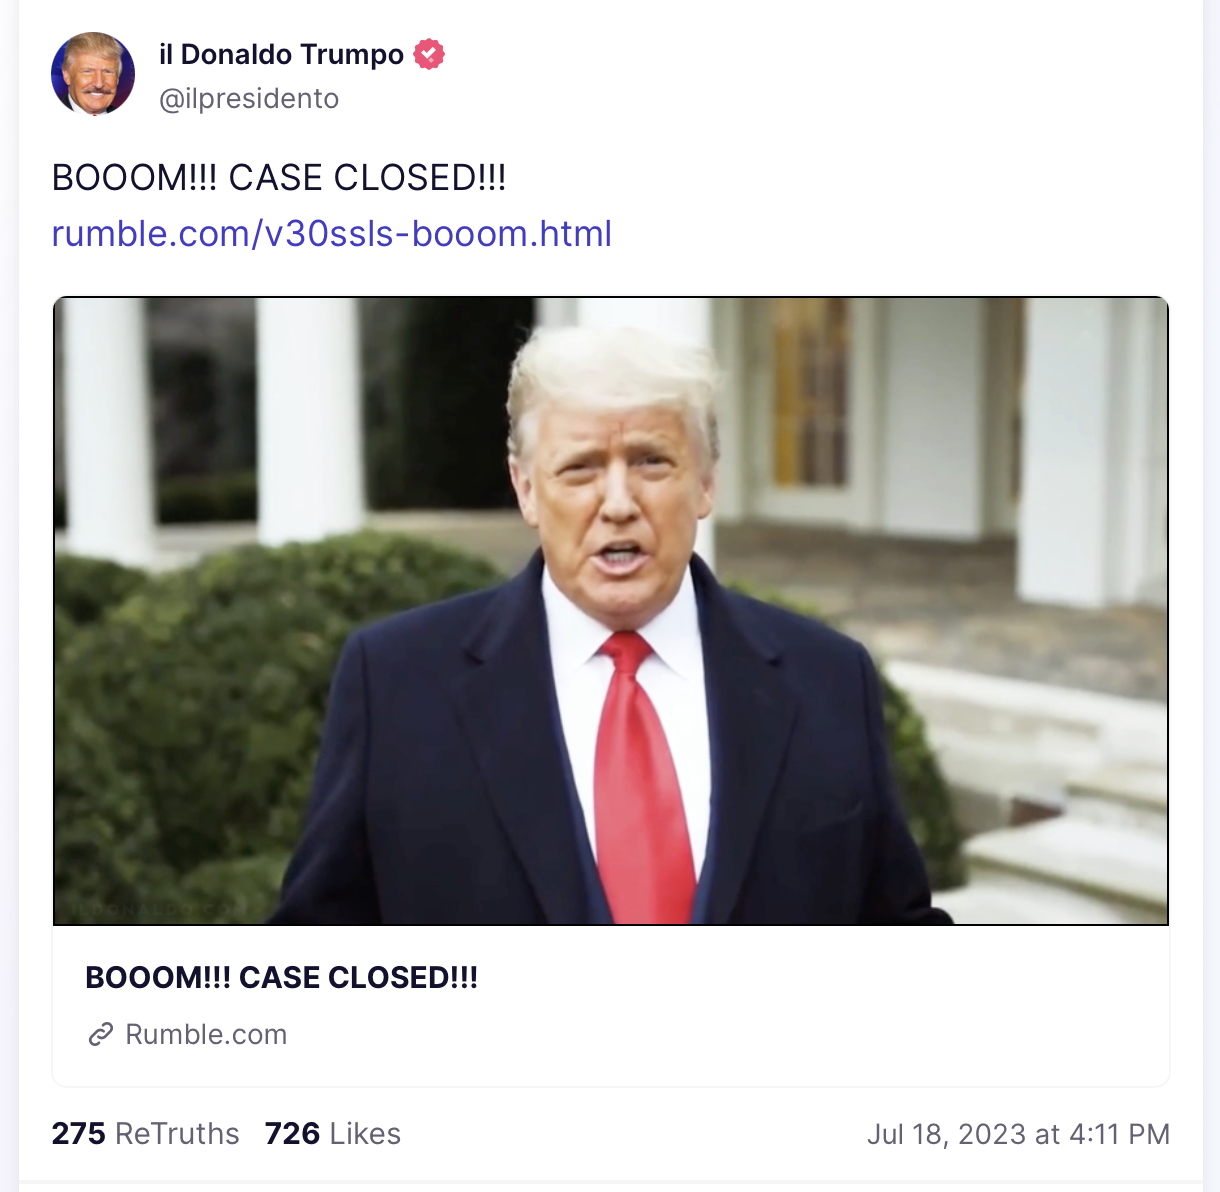Viewport: 1220px width, 1192px height.
Task: Click the 726 count number
Action: (x=292, y=1133)
